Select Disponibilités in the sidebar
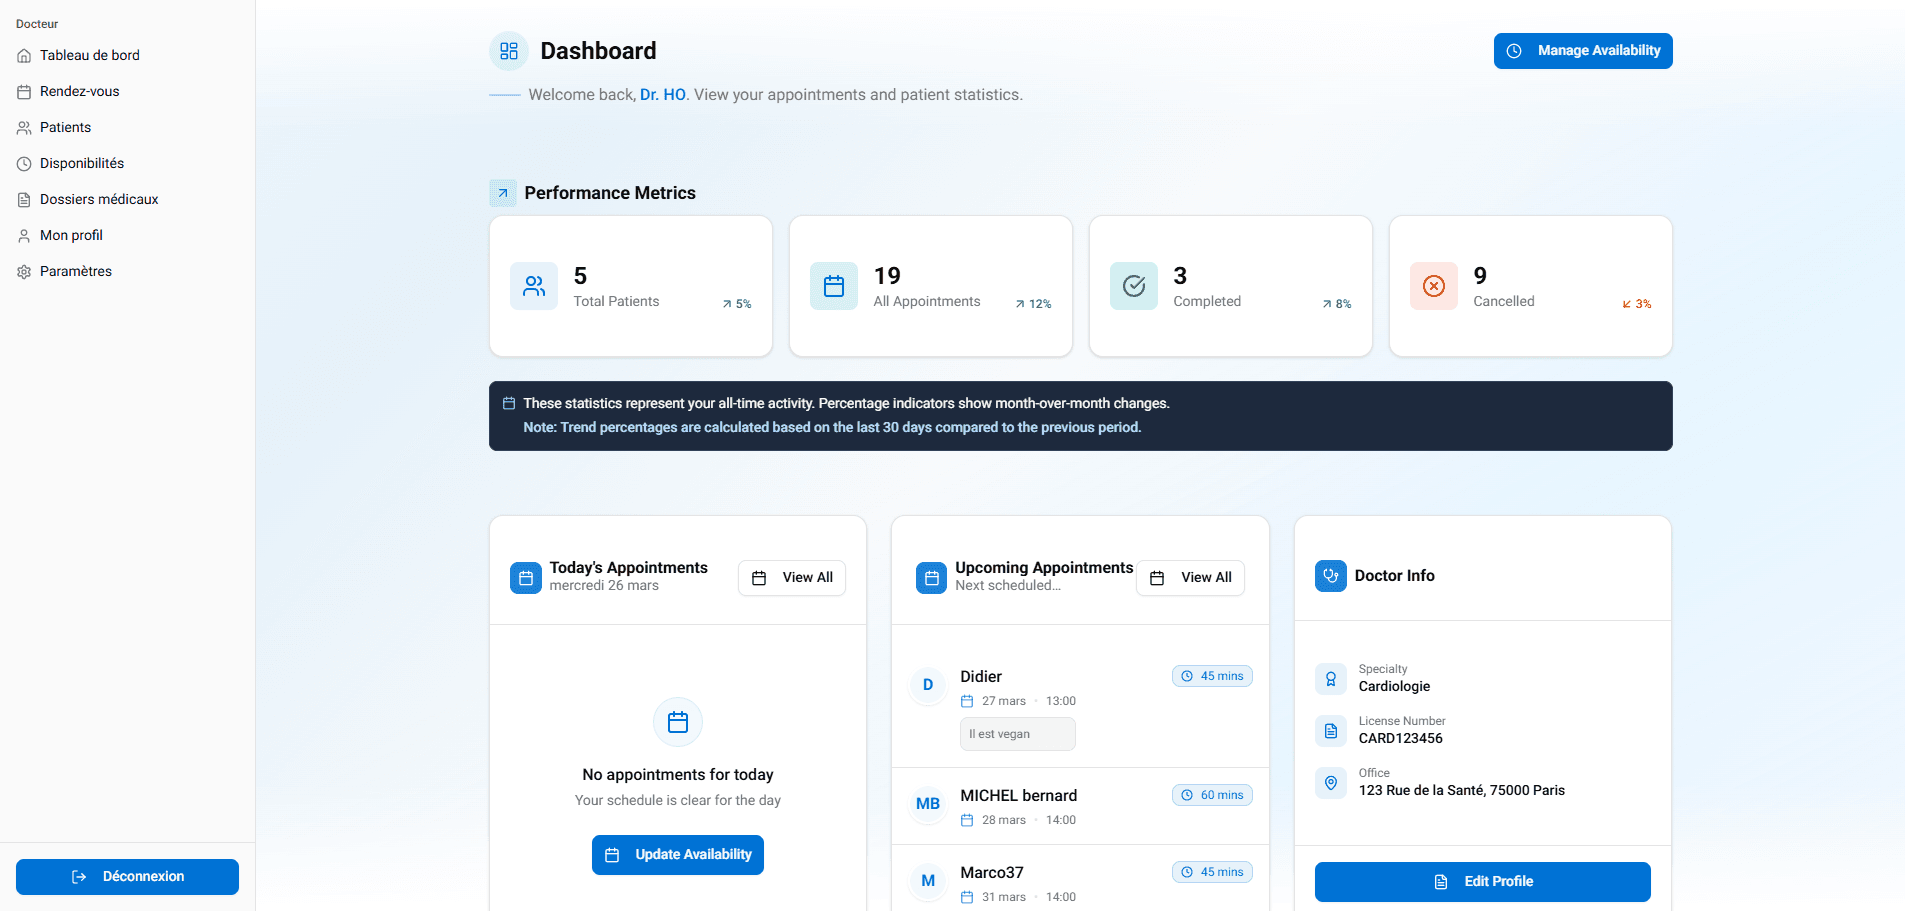Viewport: 1905px width, 911px height. (82, 164)
